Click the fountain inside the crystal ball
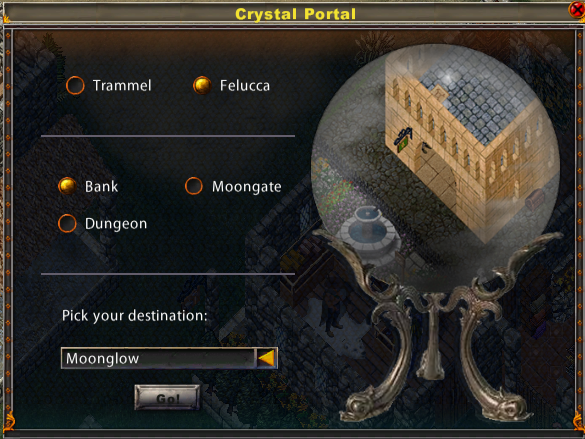This screenshot has width=585, height=439. pos(367,231)
